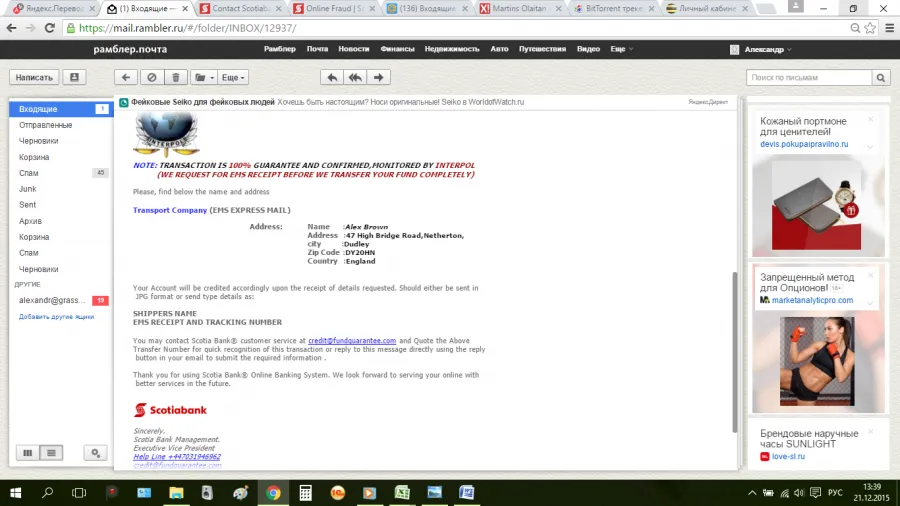
Task: Open the Sent folder
Action: click(x=28, y=205)
